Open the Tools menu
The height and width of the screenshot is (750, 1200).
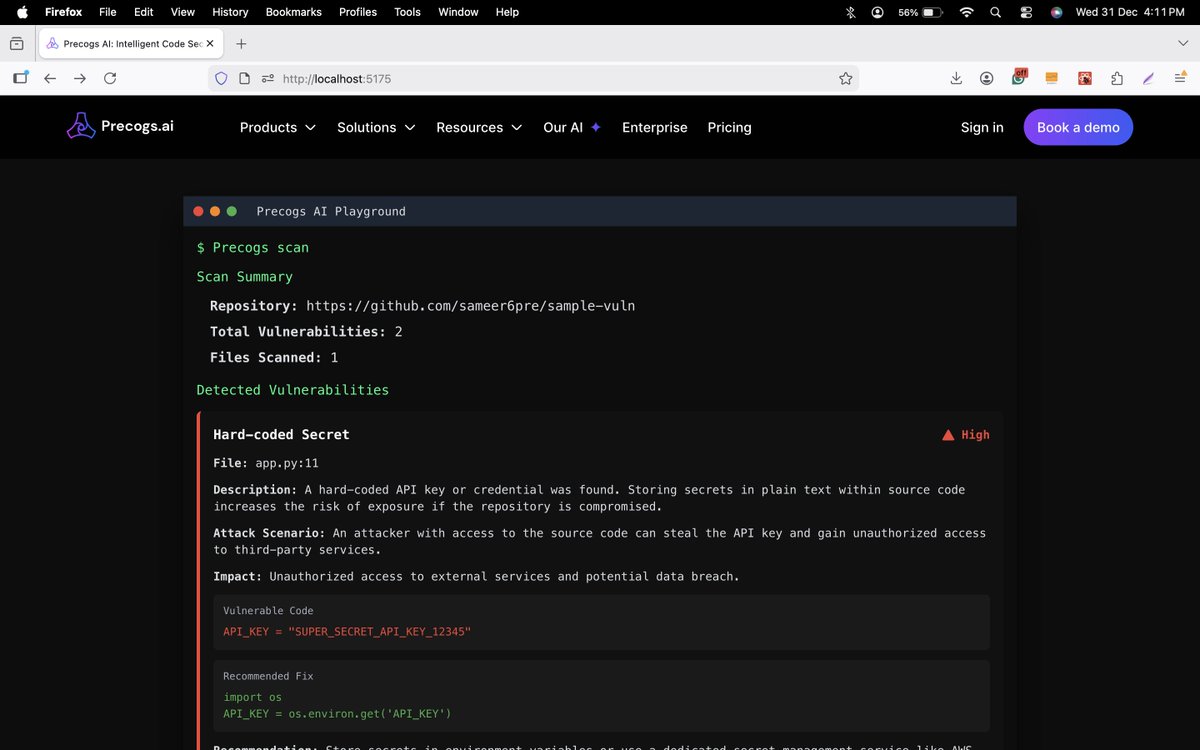[x=407, y=12]
